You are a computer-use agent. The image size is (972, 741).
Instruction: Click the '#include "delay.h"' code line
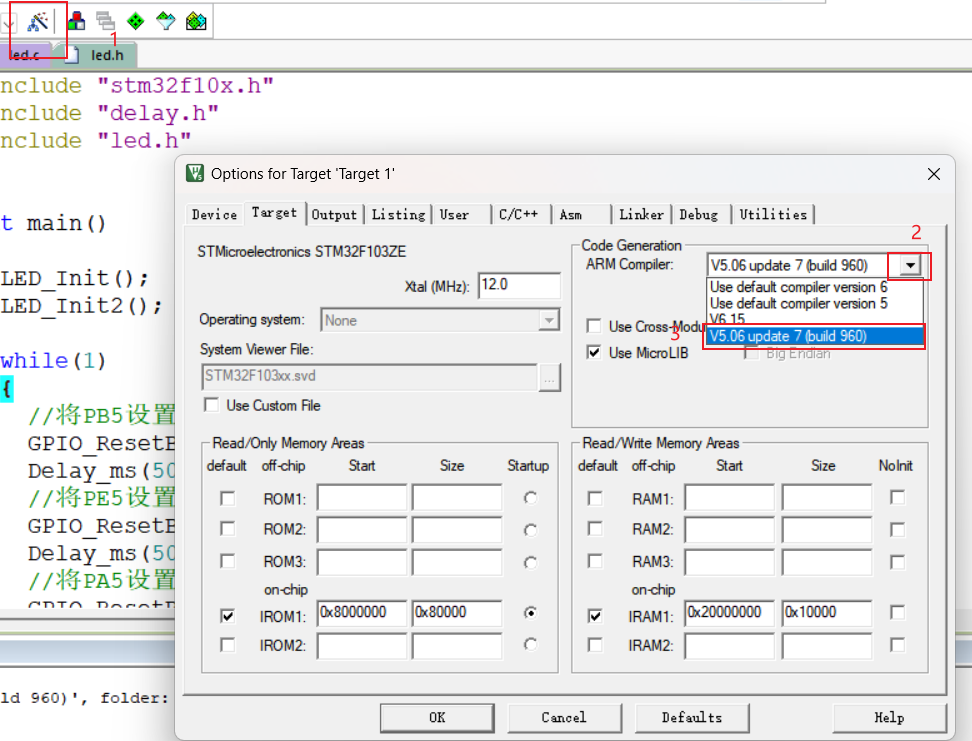pos(109,113)
